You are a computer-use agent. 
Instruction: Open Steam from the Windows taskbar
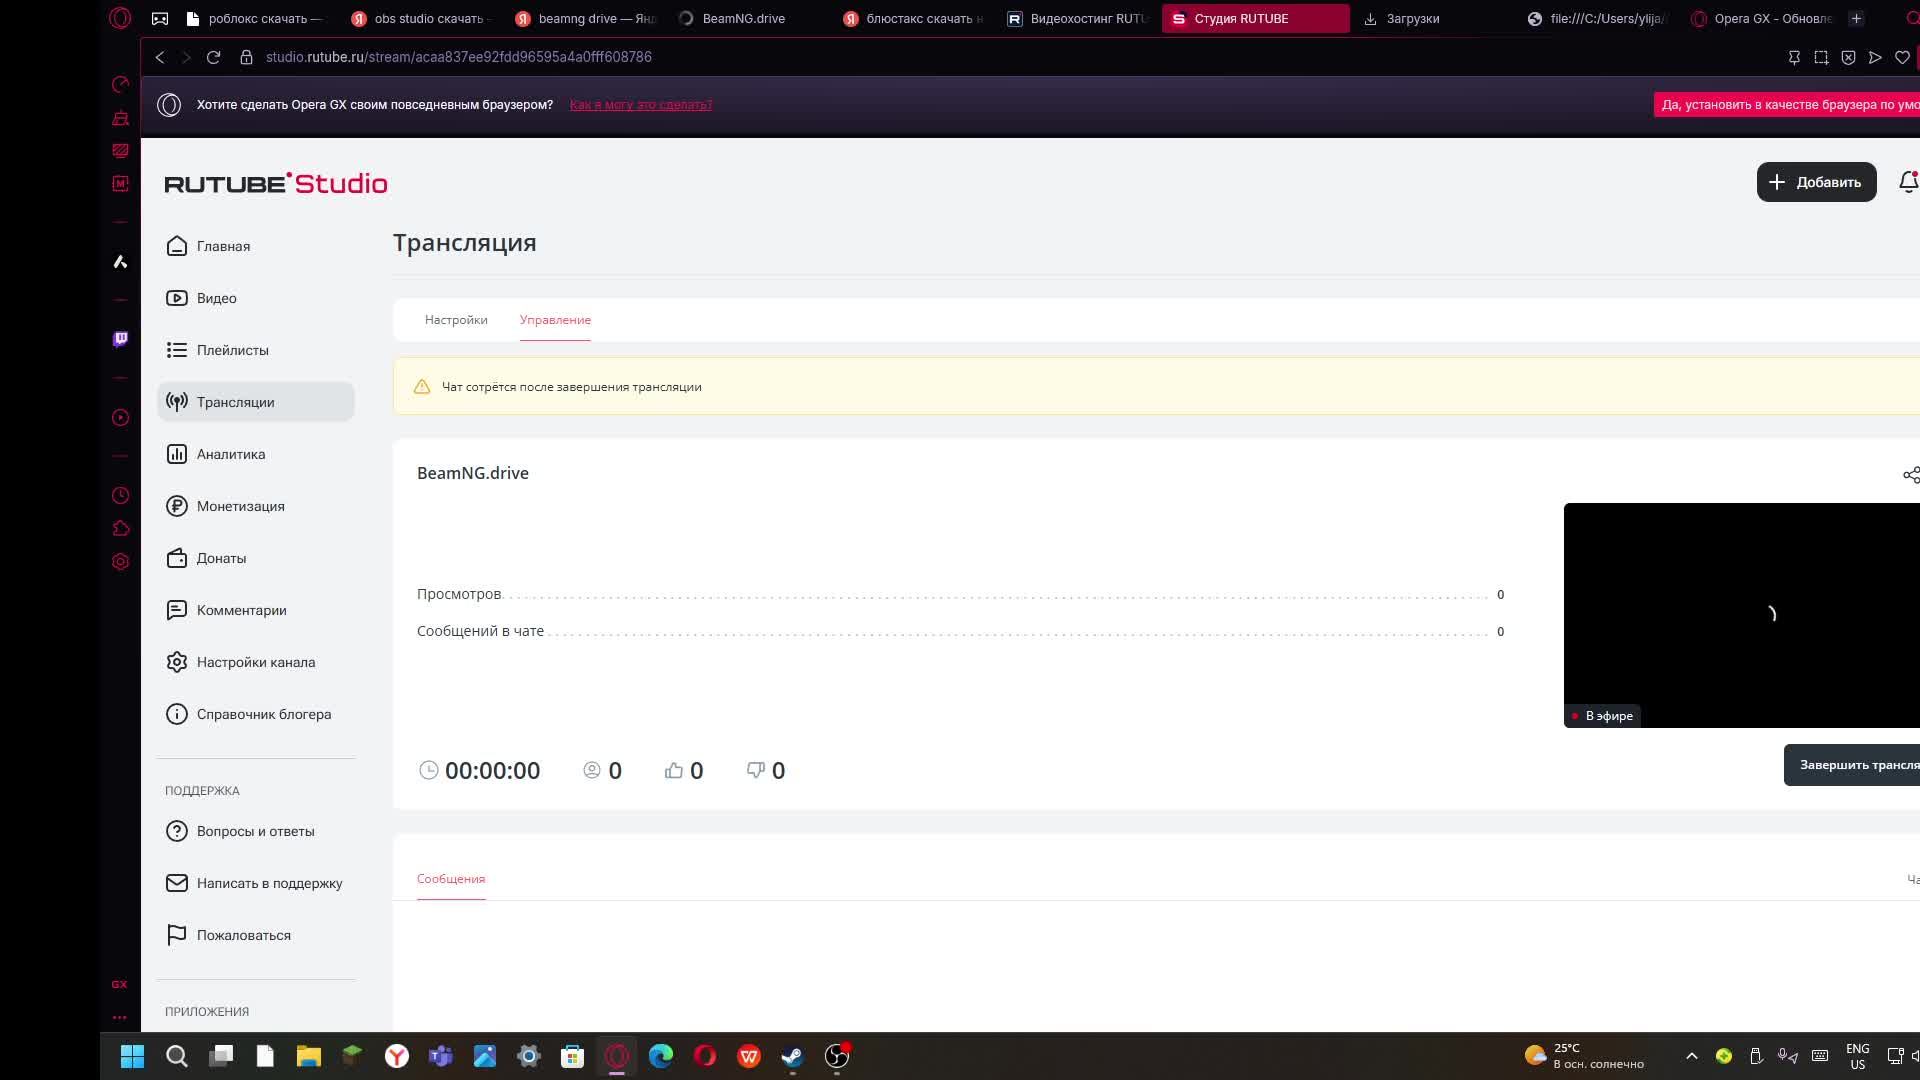(x=792, y=1056)
